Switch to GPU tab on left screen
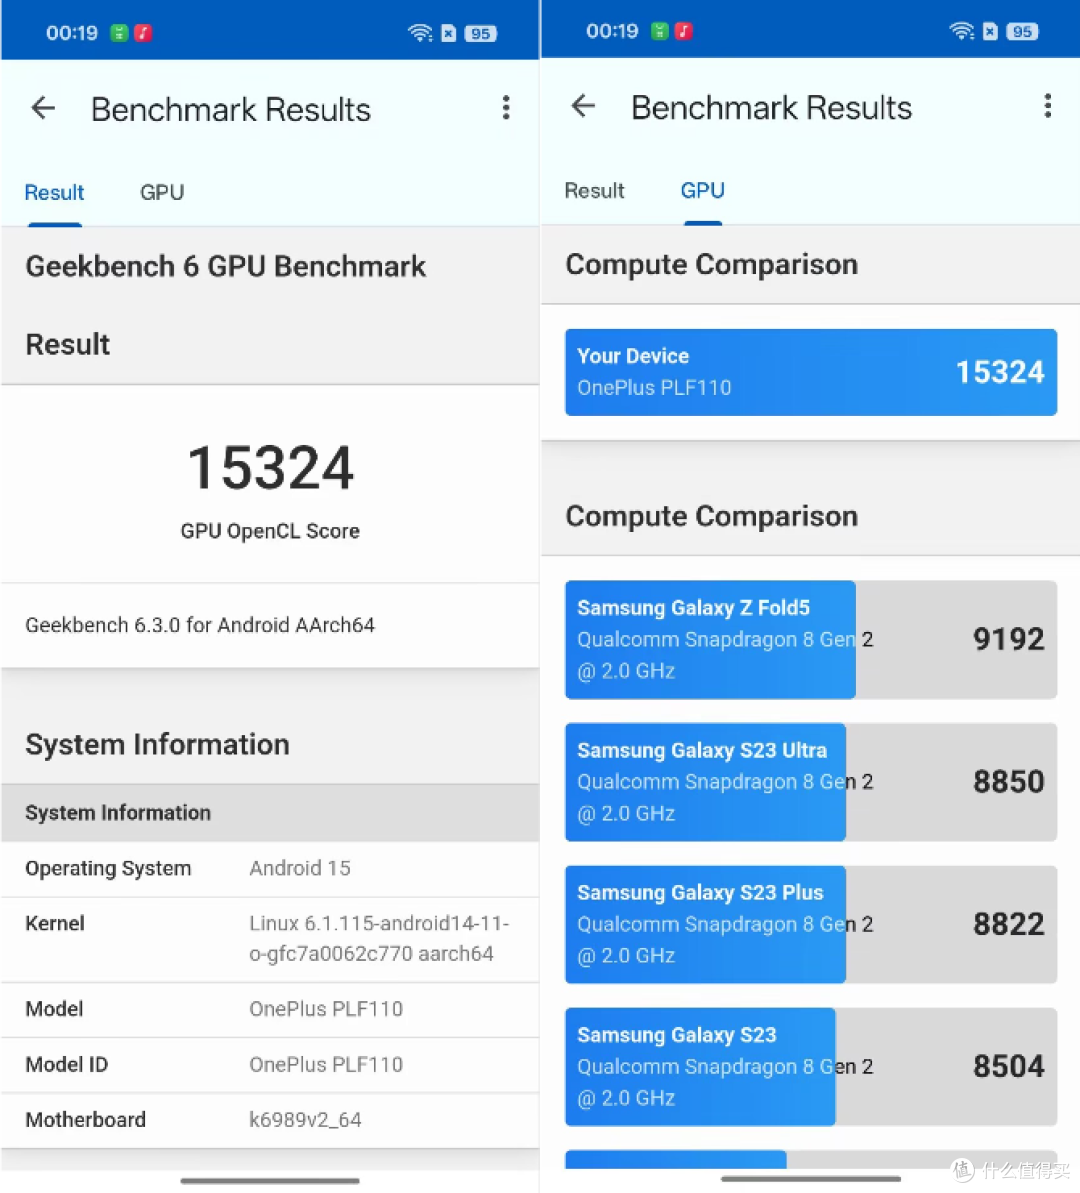Image resolution: width=1080 pixels, height=1193 pixels. click(x=162, y=192)
